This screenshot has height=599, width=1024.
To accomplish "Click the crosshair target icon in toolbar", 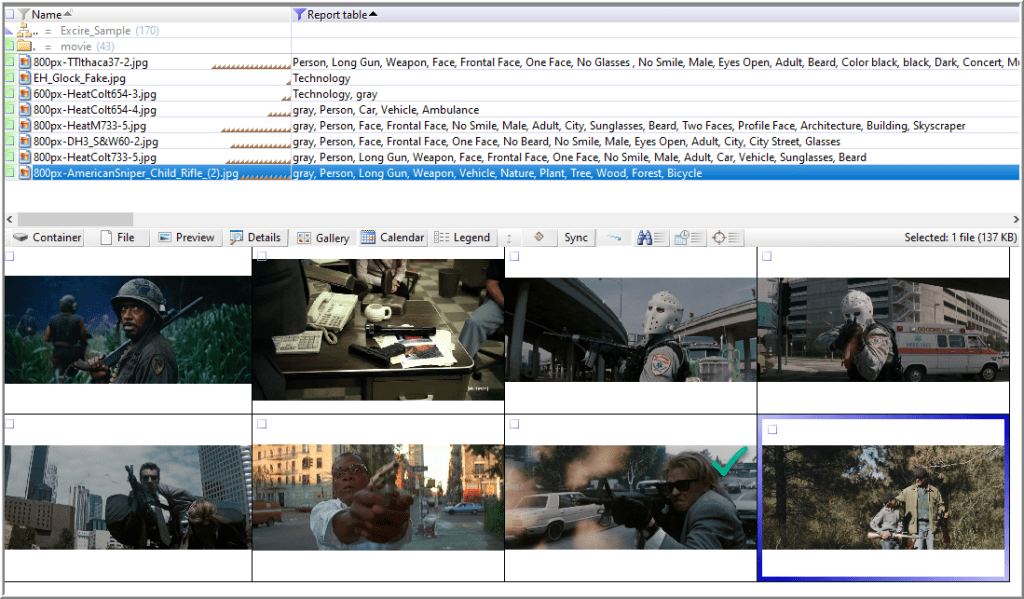I will [x=718, y=238].
